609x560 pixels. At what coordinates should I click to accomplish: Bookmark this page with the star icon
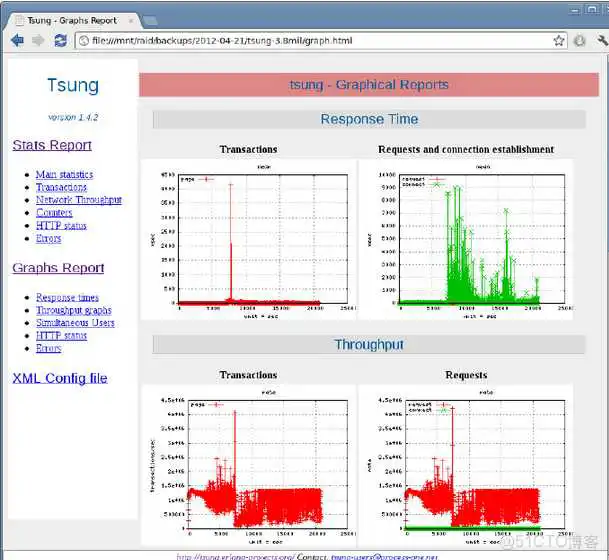coord(559,41)
